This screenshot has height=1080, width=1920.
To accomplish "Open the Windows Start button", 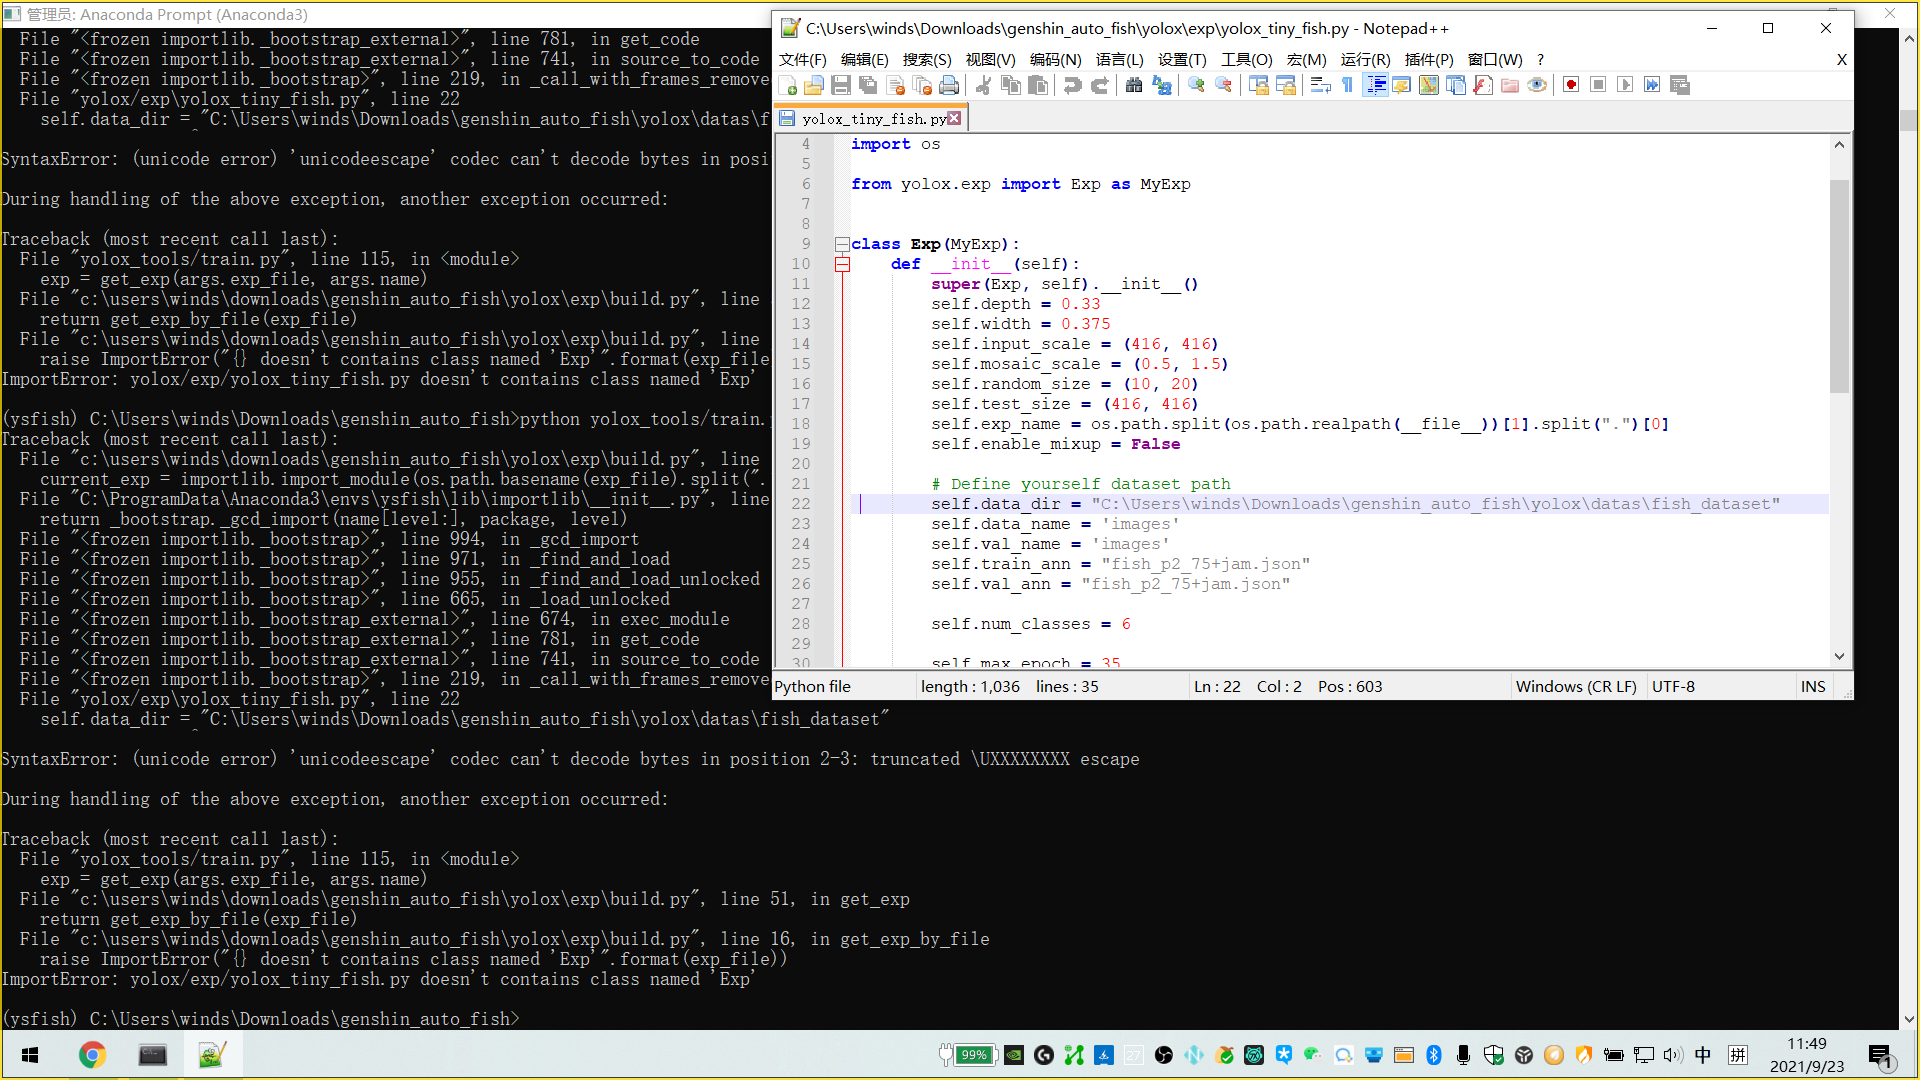I will [30, 1055].
